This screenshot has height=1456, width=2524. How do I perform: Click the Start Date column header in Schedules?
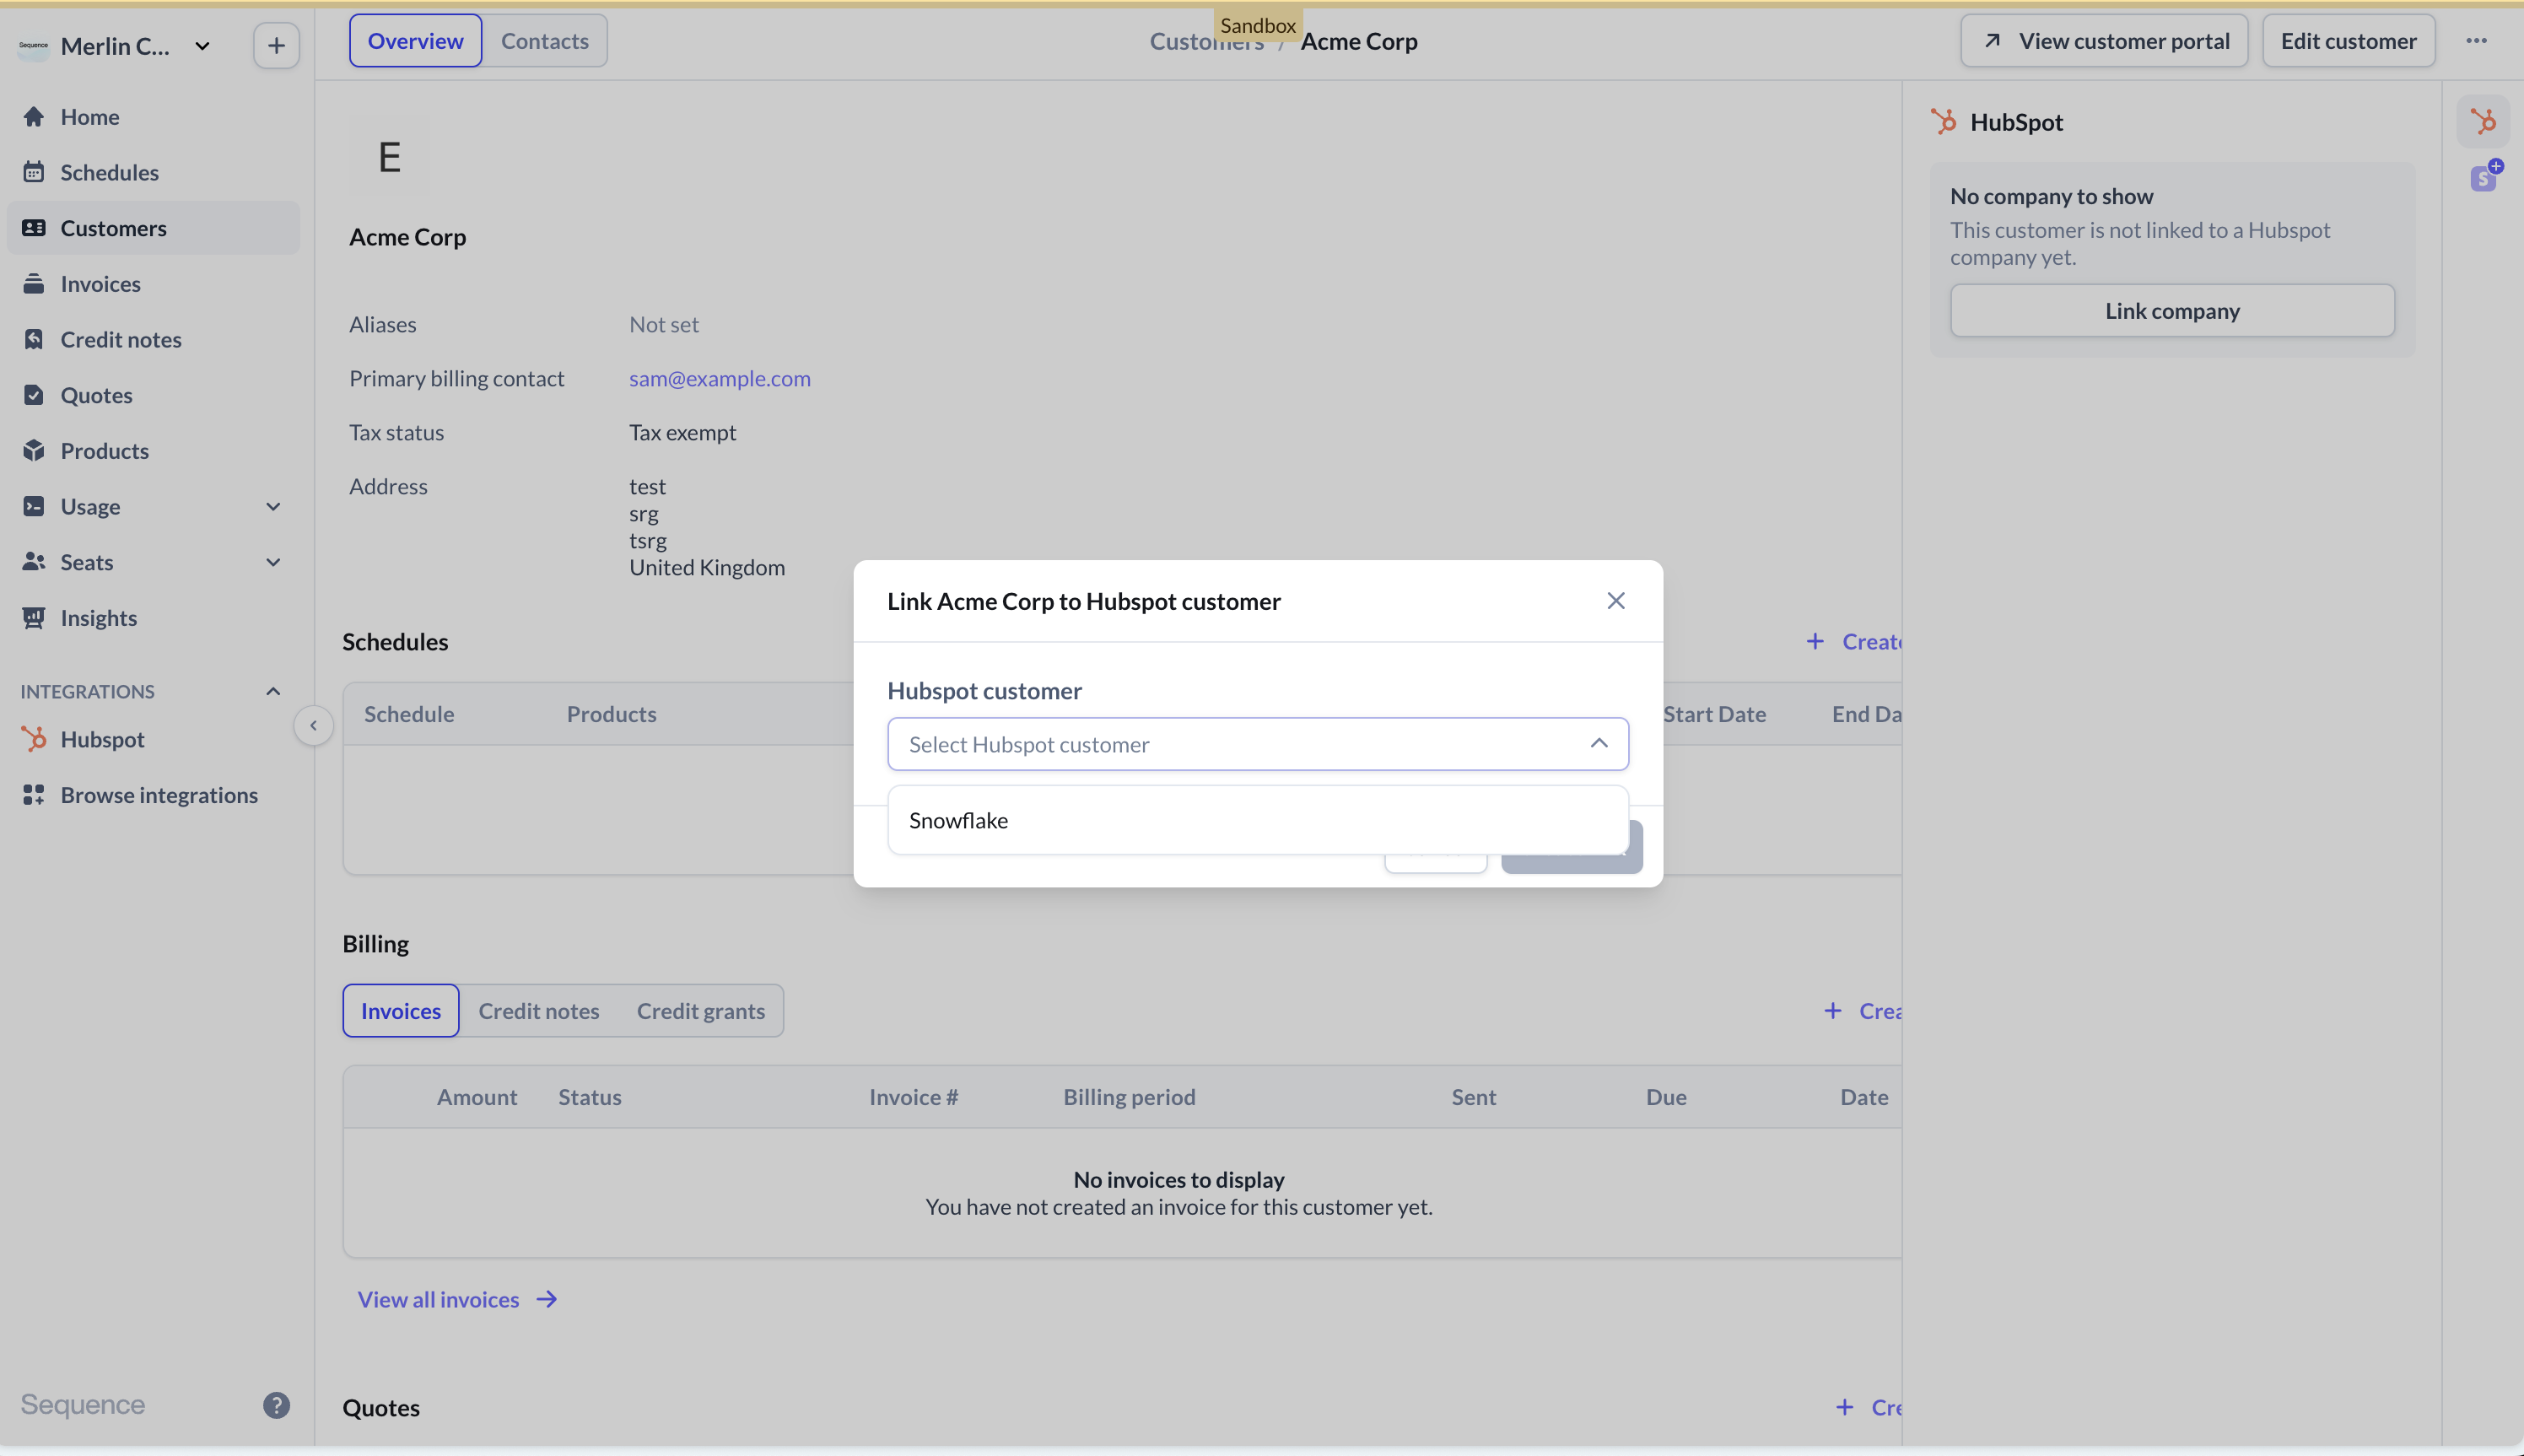click(1714, 714)
